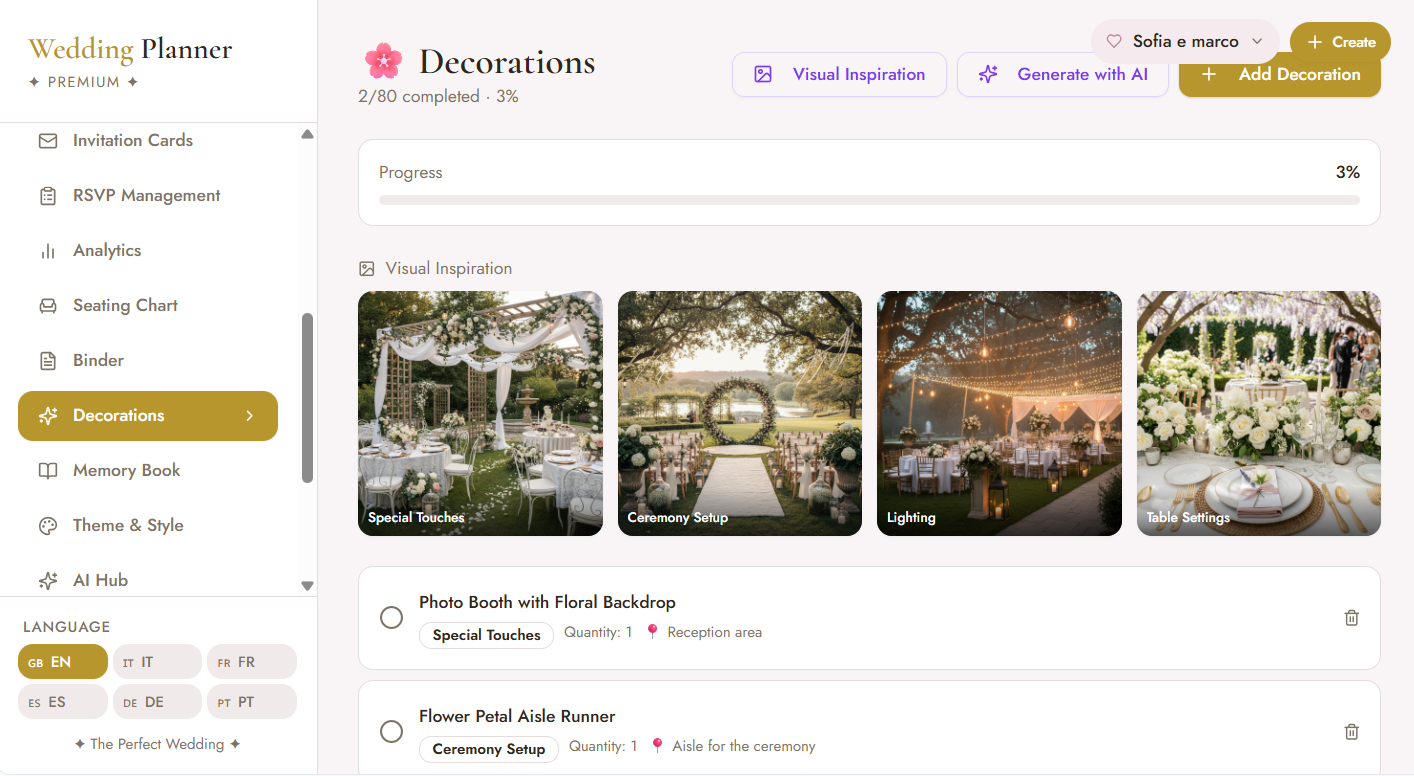Click the chevron on the Decorations menu item
The image size is (1414, 776).
click(250, 416)
